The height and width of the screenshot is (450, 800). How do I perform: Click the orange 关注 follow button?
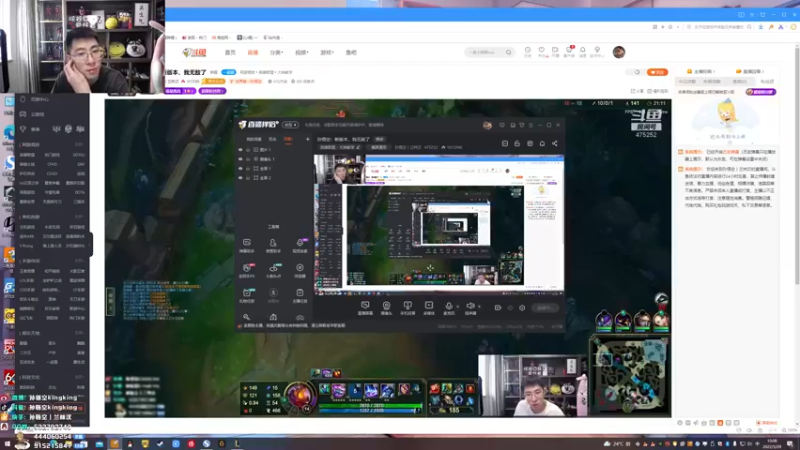coord(657,72)
